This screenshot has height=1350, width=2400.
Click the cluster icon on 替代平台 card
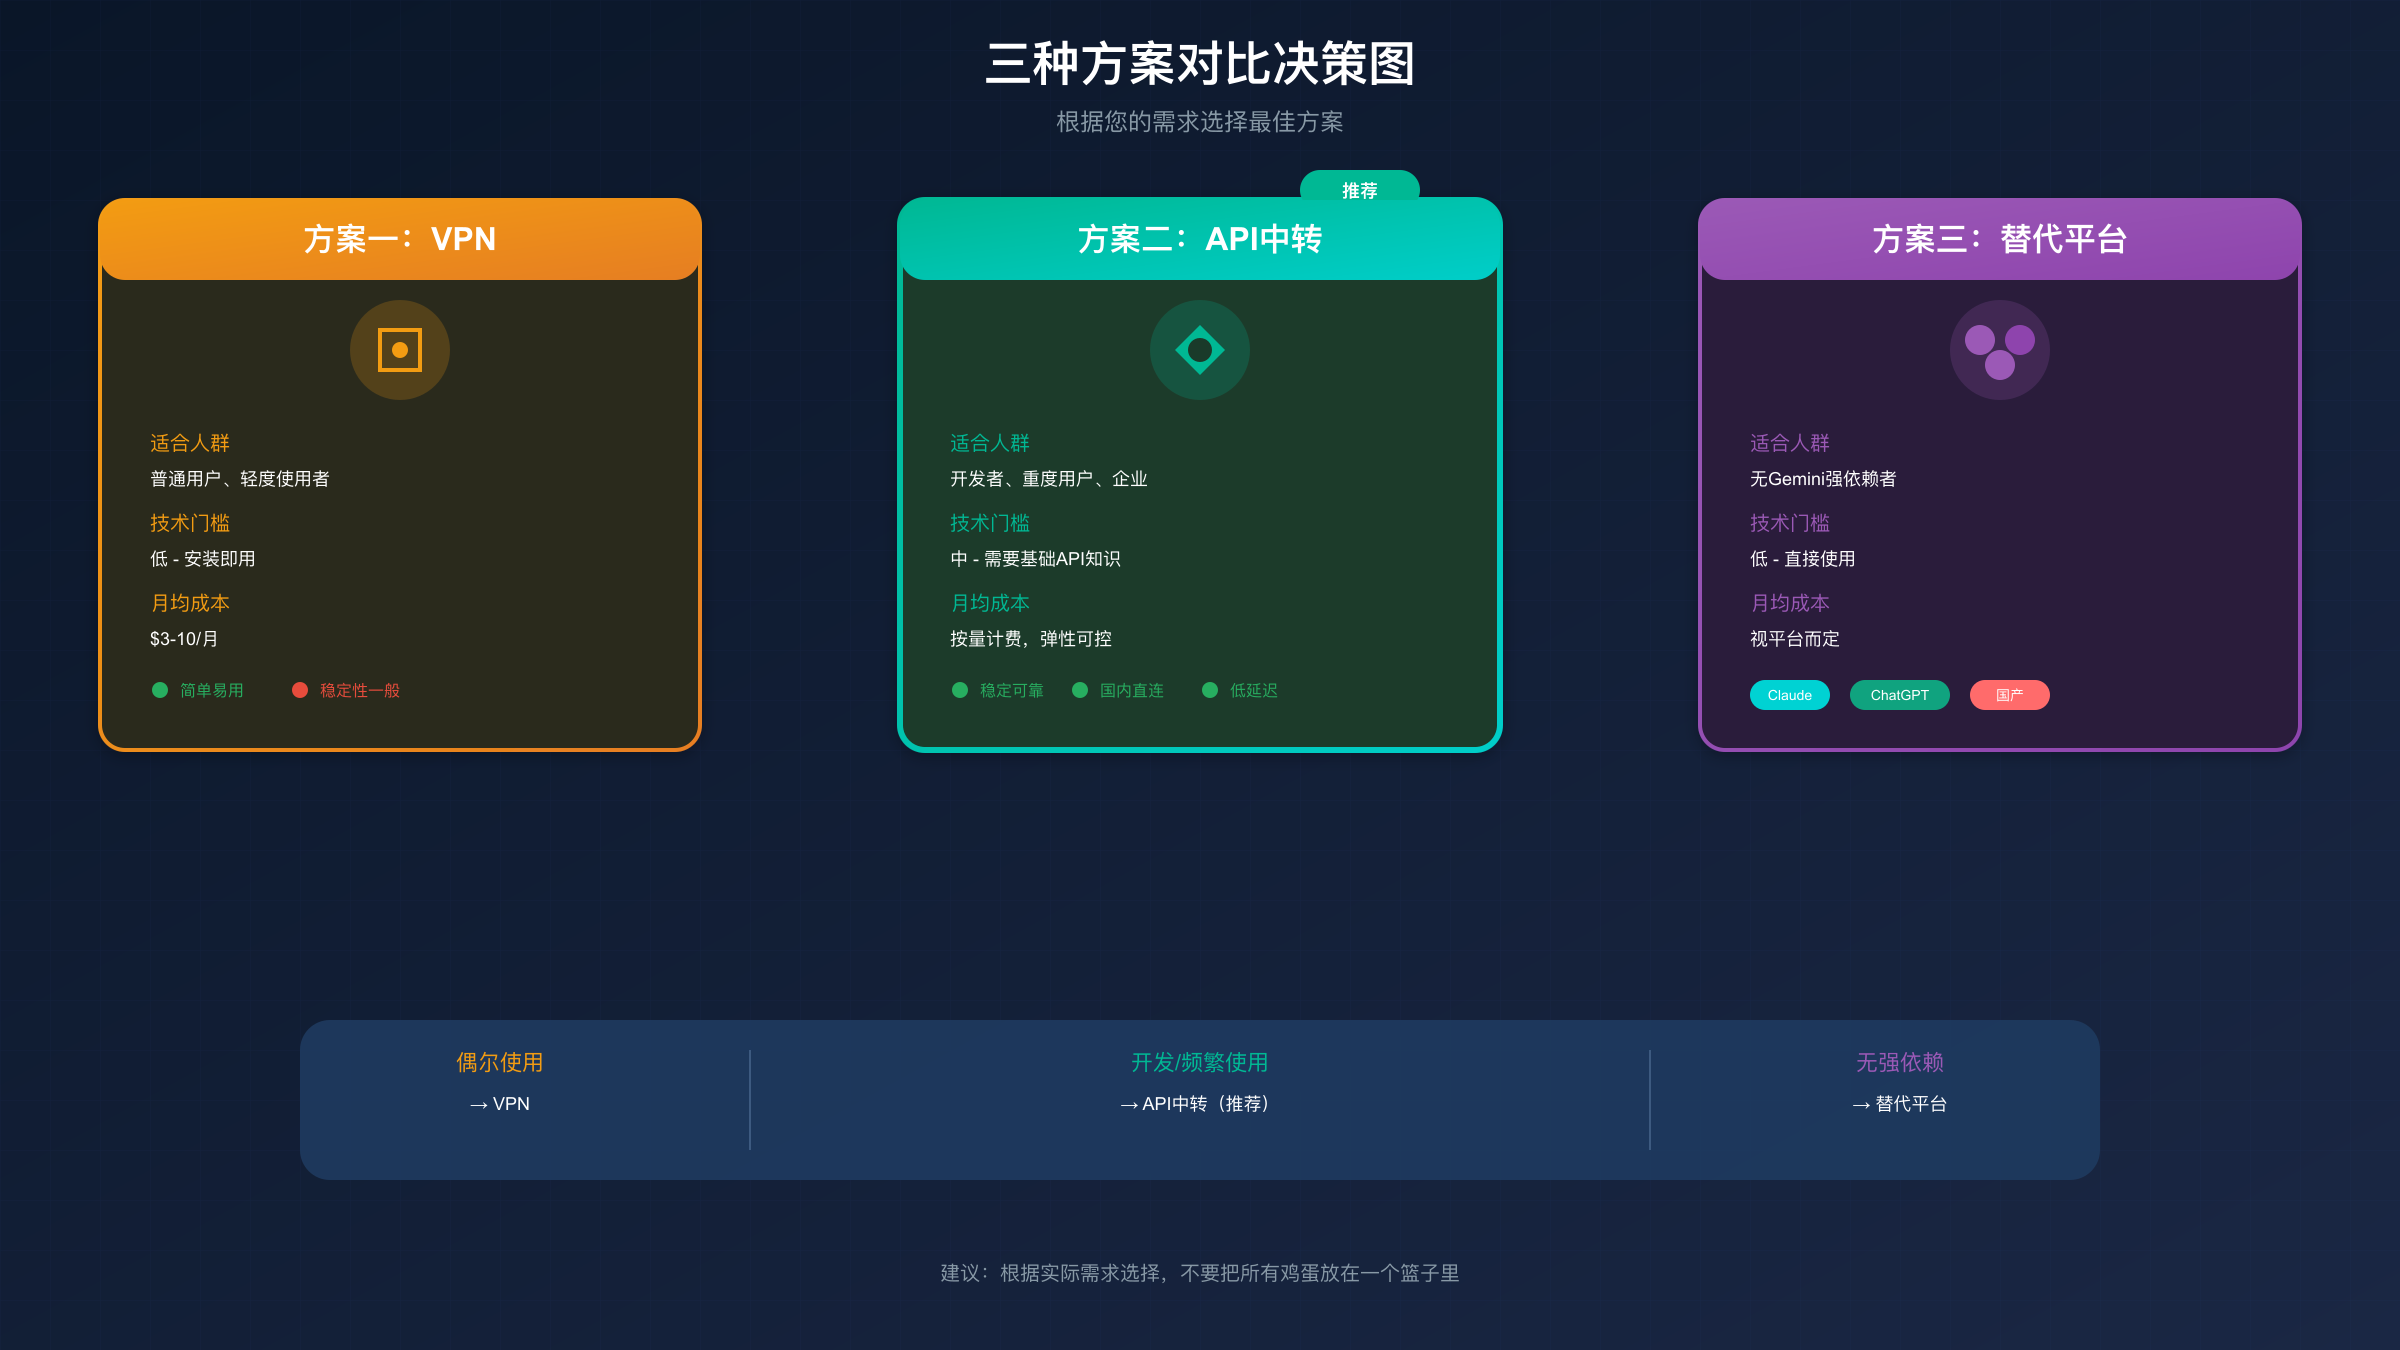2000,350
